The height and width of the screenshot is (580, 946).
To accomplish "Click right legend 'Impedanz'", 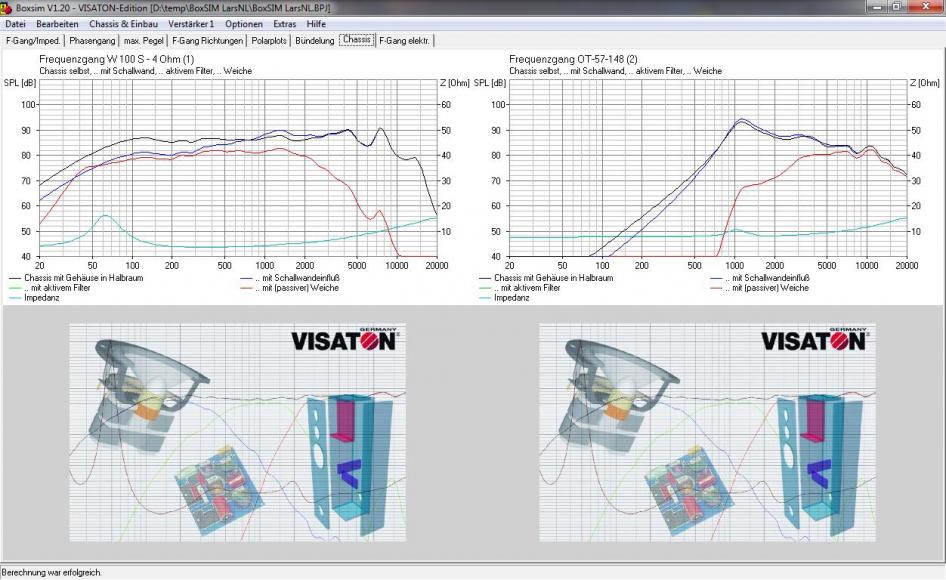I will 512,298.
